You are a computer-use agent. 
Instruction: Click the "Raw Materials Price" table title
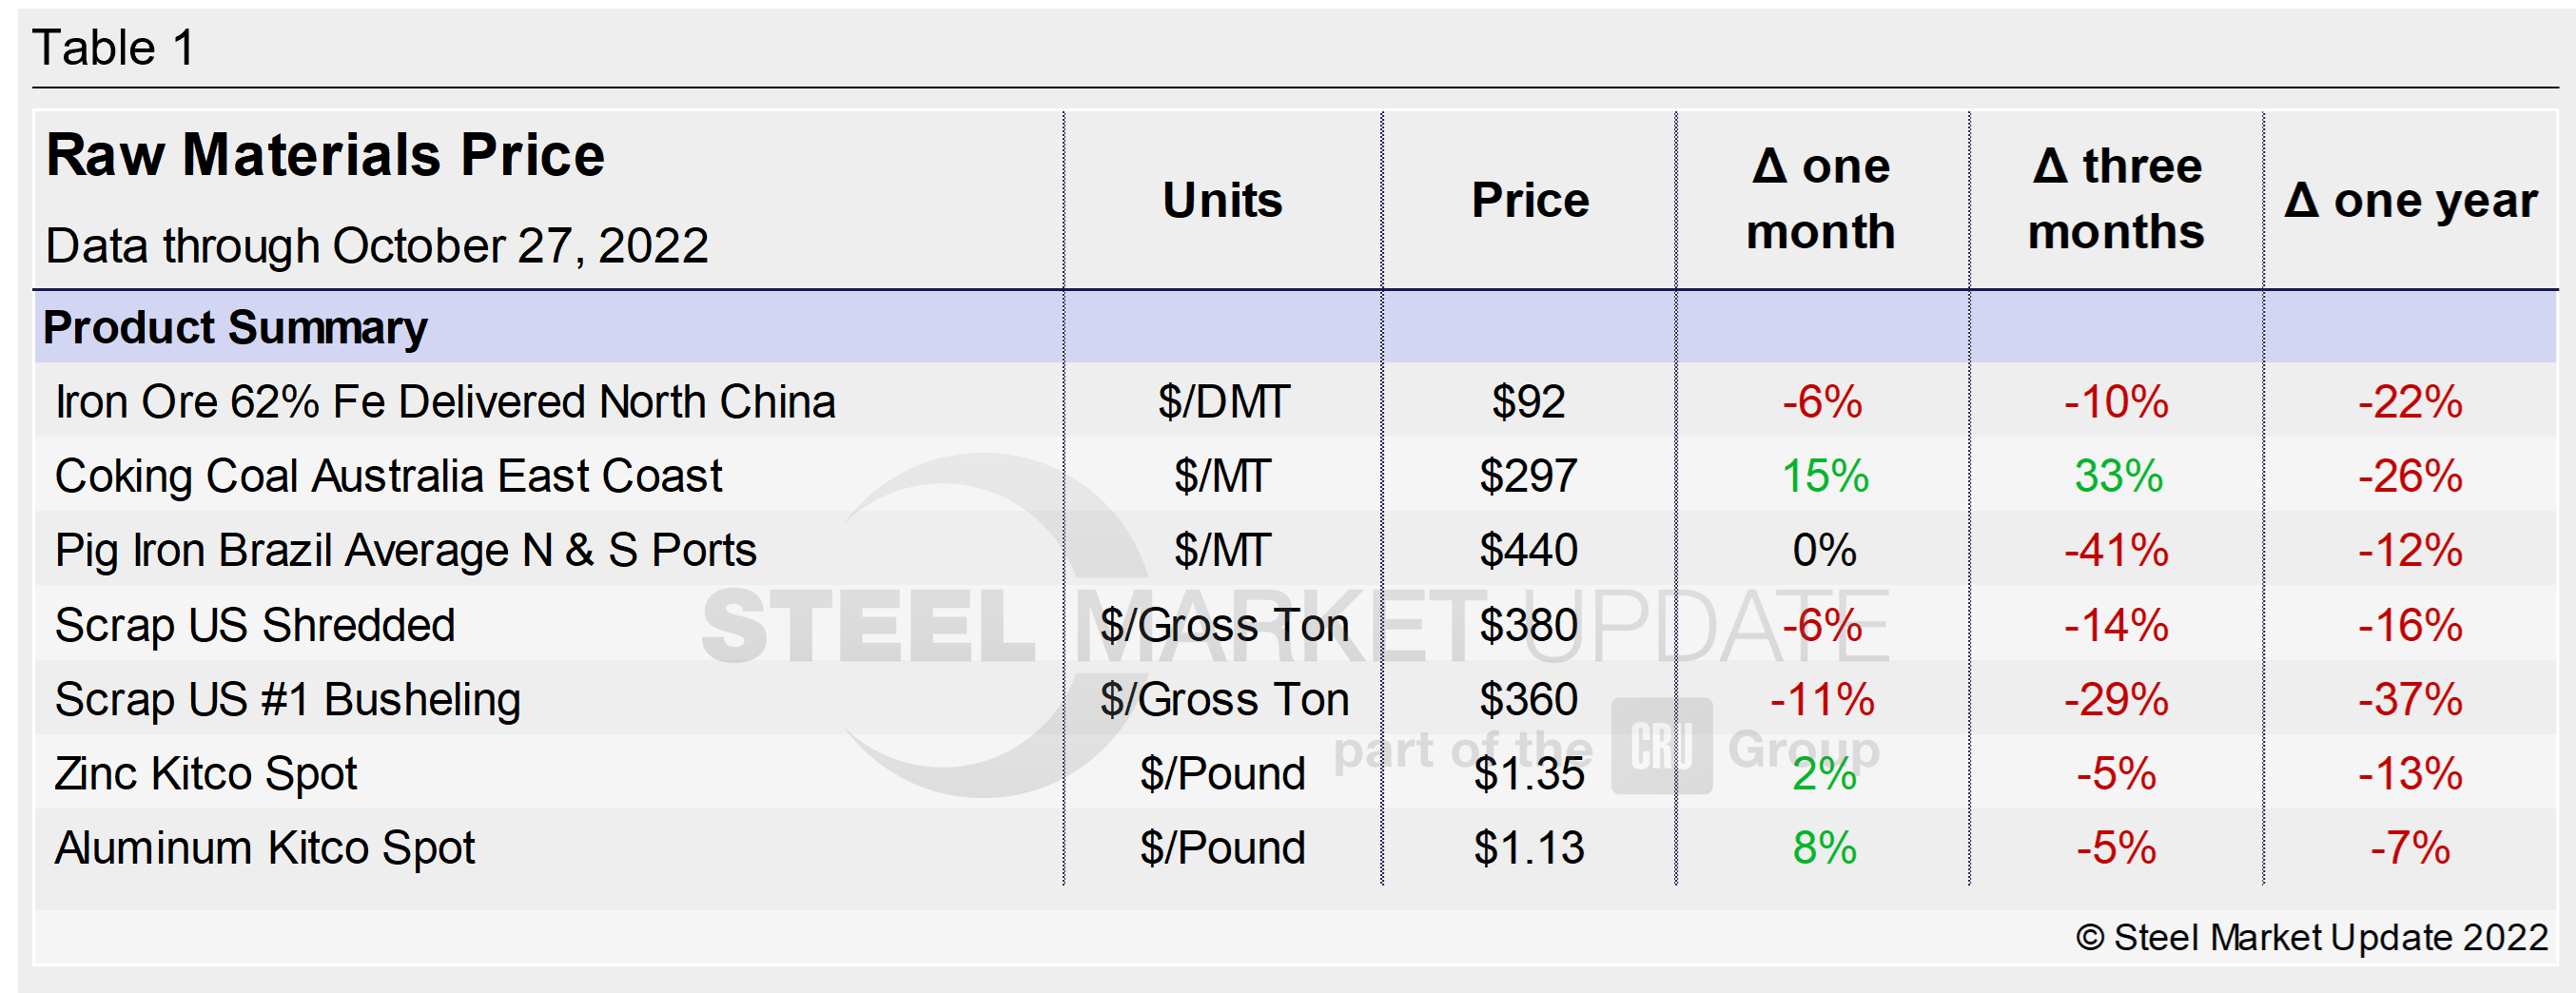[325, 156]
